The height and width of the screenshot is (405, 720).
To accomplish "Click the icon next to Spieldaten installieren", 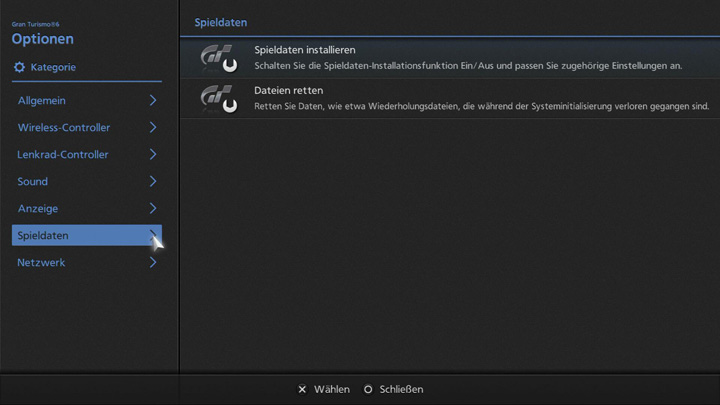I will tap(218, 58).
